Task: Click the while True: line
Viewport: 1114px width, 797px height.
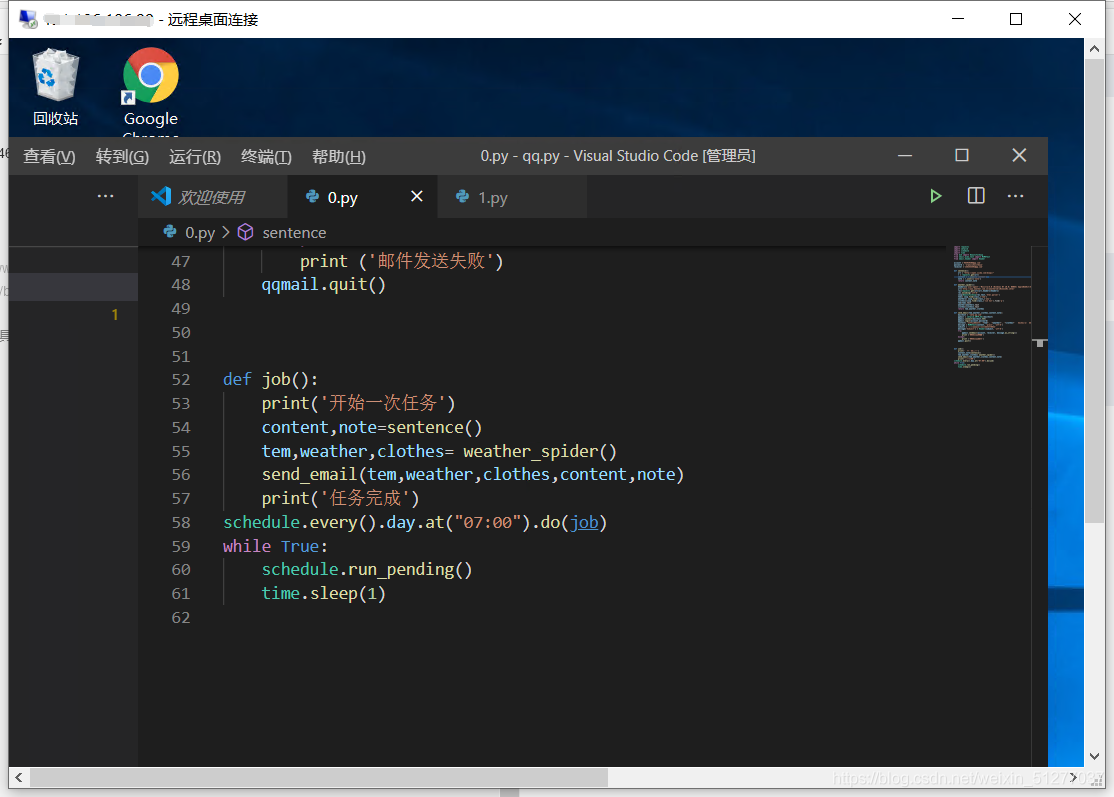Action: 275,546
